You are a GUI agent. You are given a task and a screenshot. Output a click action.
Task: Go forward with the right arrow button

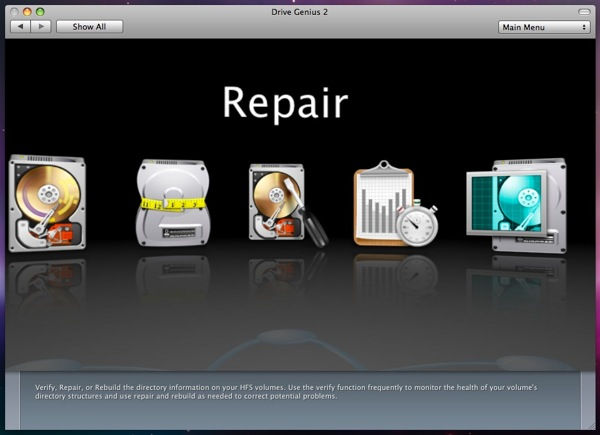click(x=41, y=27)
